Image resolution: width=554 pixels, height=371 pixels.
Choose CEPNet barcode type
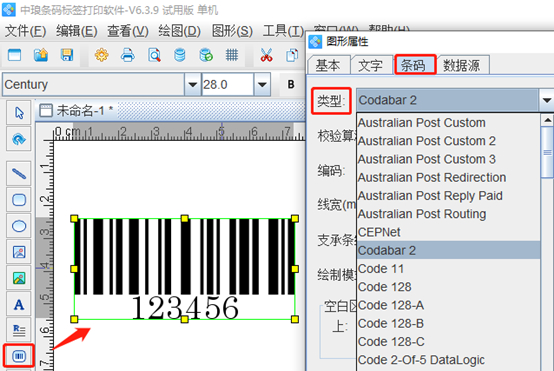point(448,232)
